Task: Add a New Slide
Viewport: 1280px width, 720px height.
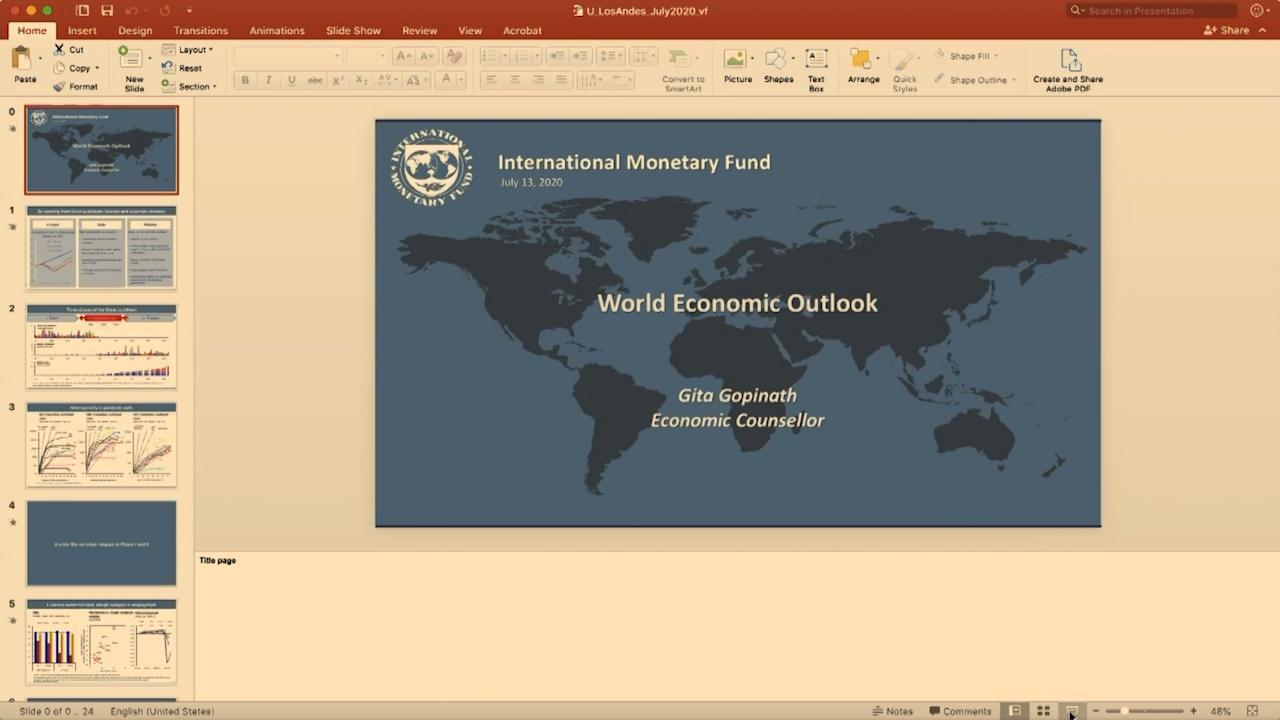Action: tap(133, 68)
